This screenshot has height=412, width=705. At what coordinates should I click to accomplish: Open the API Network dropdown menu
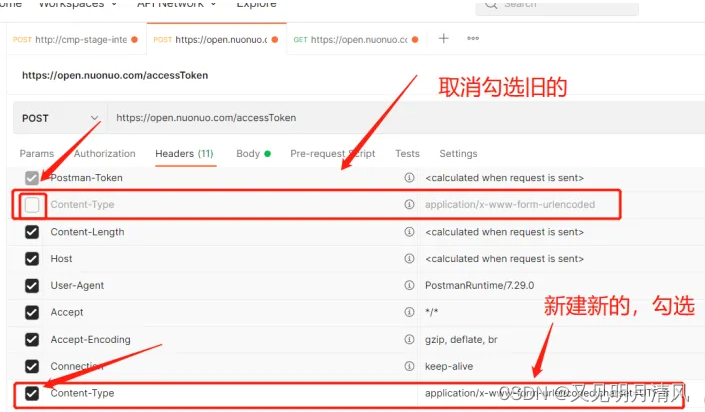(176, 4)
